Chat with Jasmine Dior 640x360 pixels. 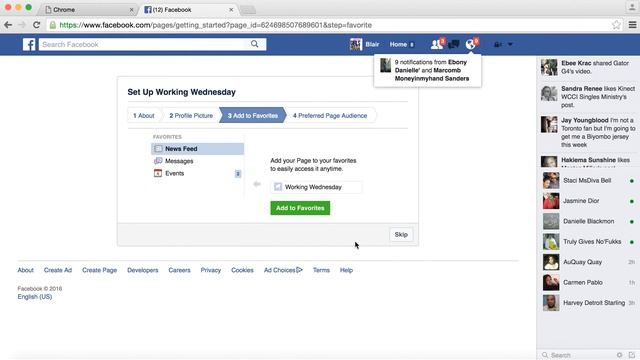pos(588,201)
